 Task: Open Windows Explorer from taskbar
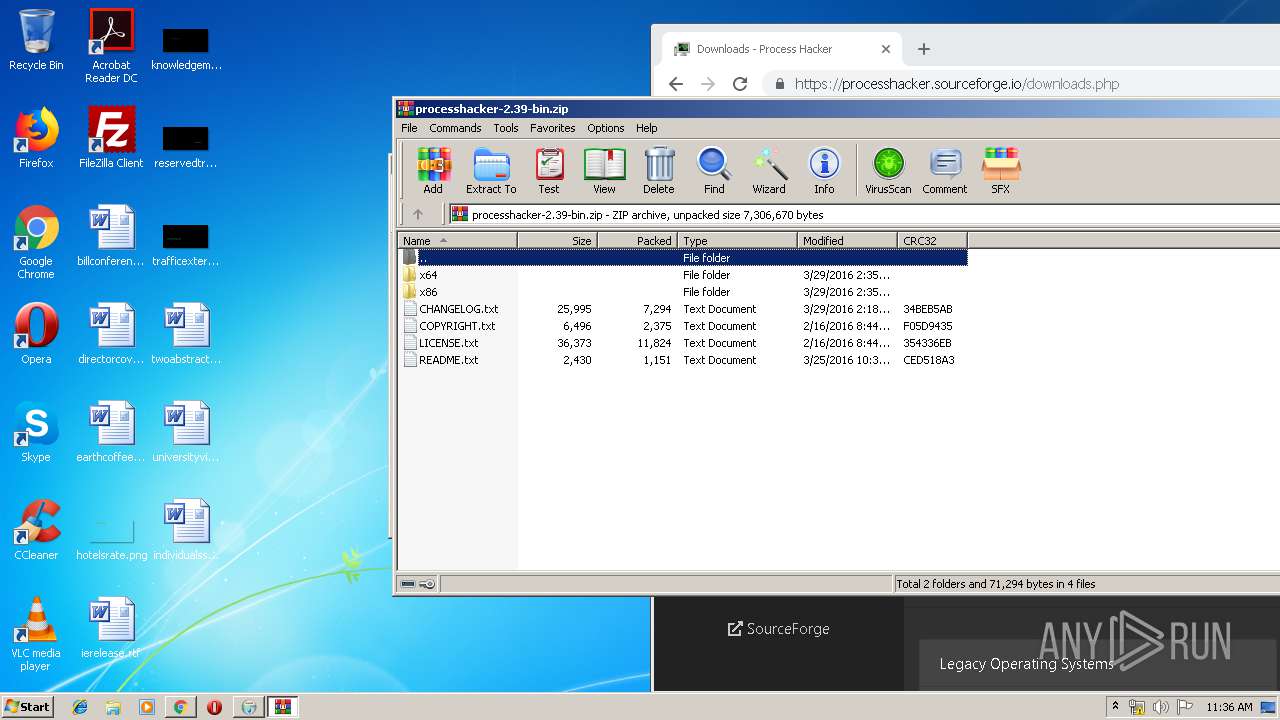pos(113,707)
